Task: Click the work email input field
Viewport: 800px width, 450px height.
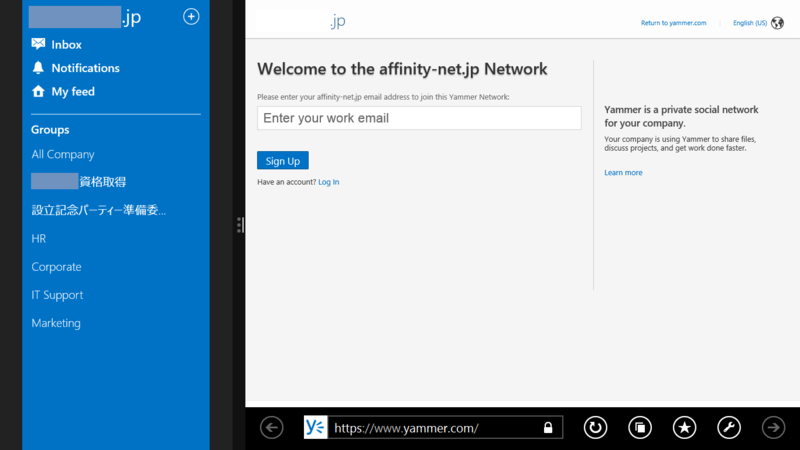Action: [419, 118]
